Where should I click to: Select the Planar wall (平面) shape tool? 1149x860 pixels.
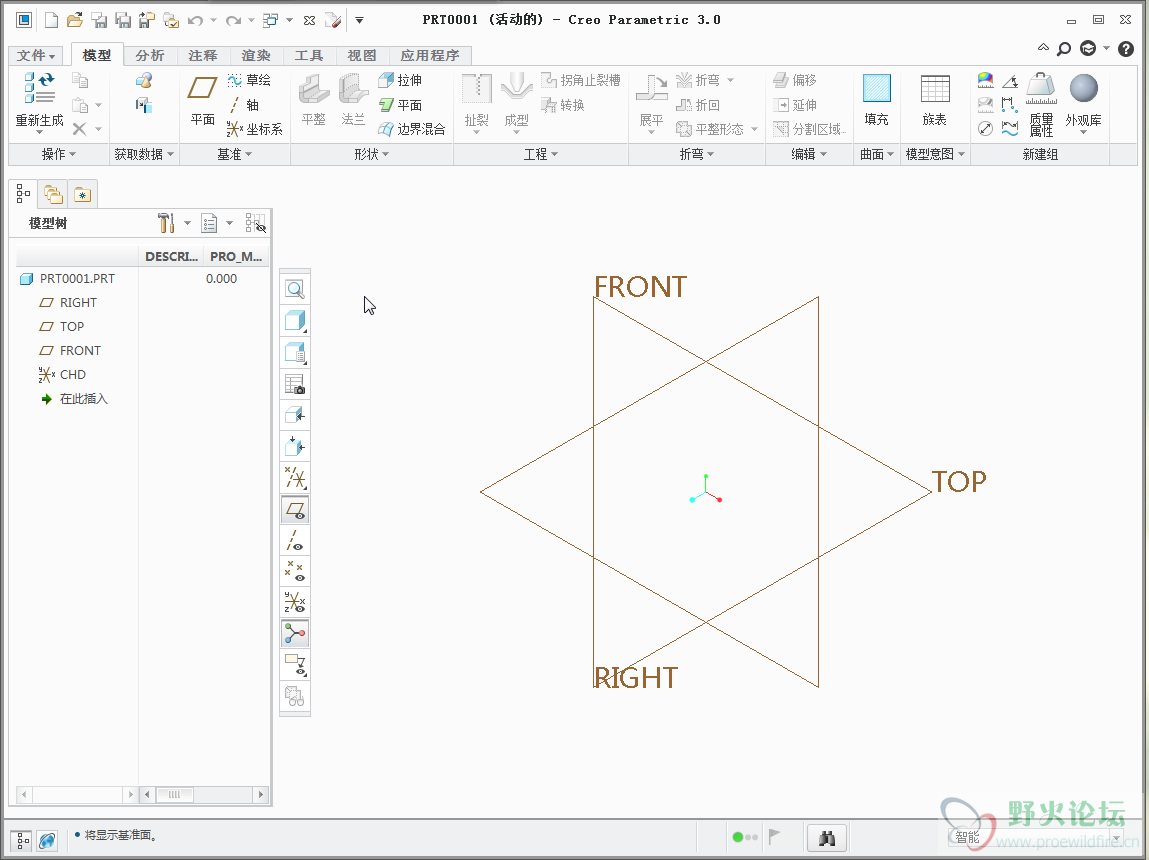point(400,105)
